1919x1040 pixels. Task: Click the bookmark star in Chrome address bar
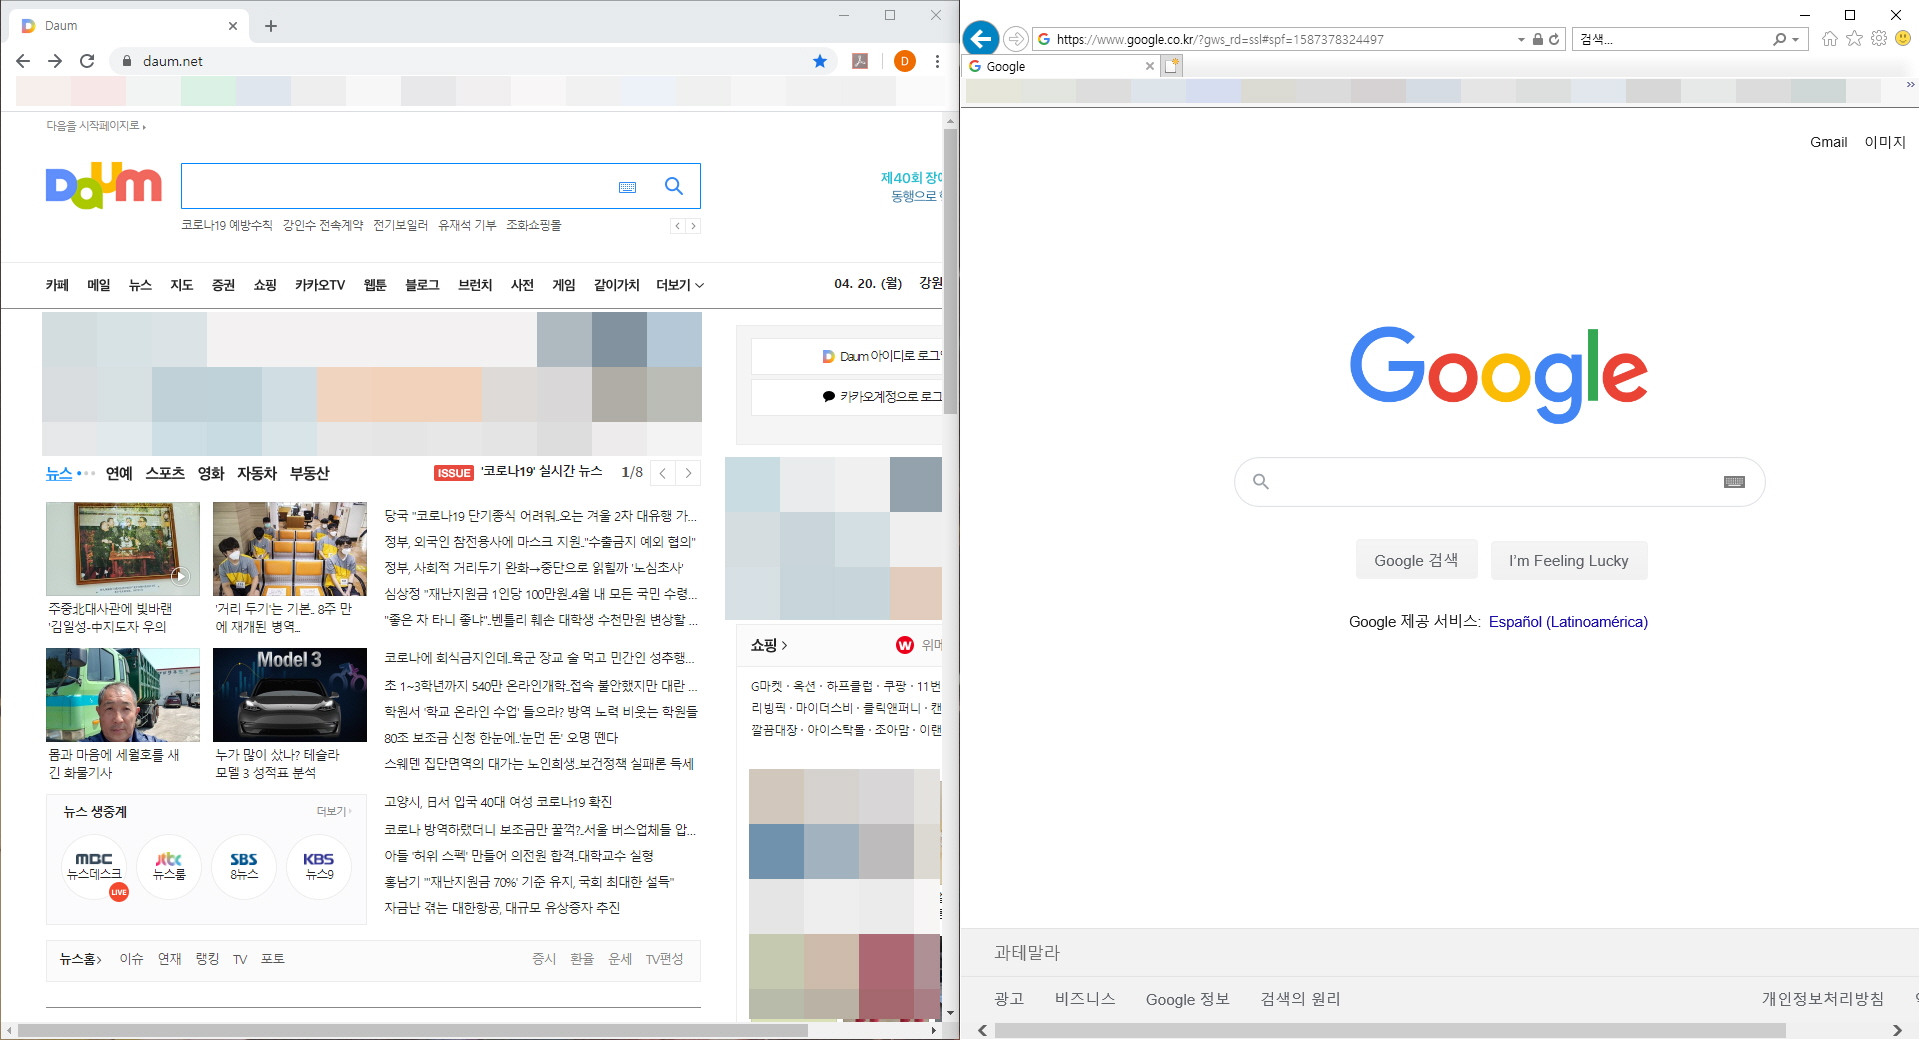click(820, 61)
